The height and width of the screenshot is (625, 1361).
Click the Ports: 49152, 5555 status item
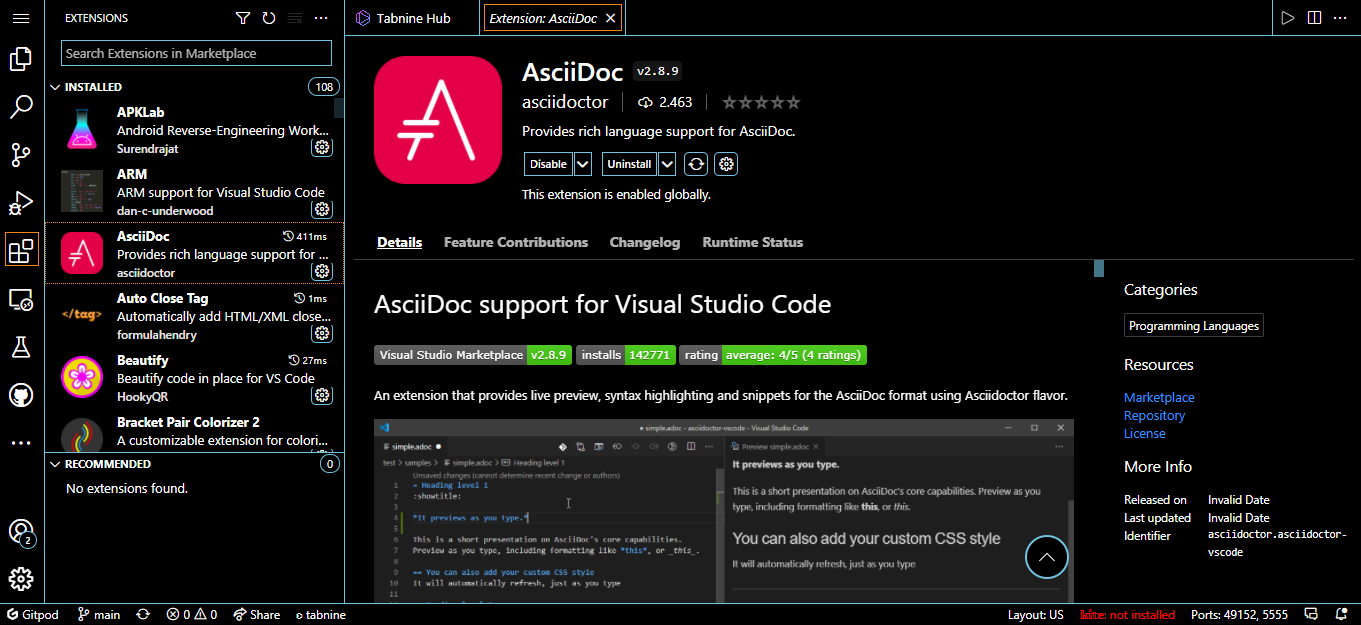[x=1240, y=615]
